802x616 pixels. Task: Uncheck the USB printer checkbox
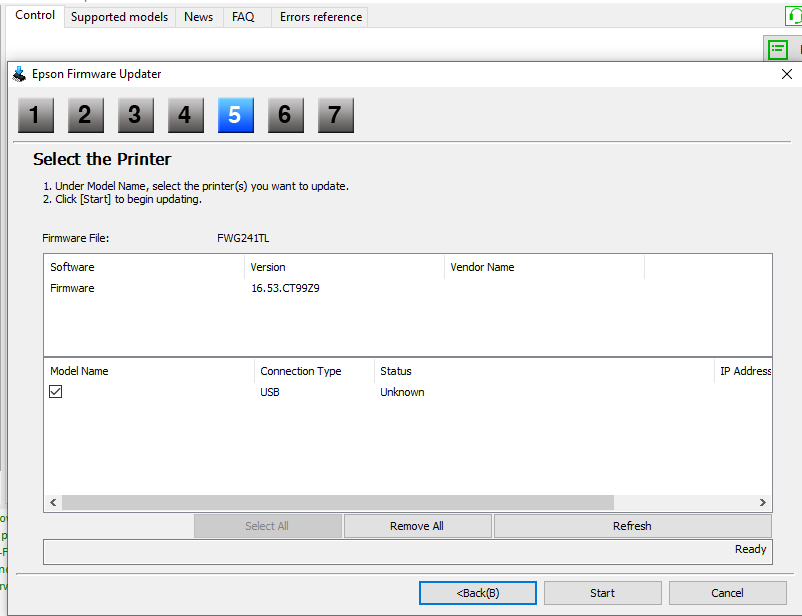coord(56,392)
